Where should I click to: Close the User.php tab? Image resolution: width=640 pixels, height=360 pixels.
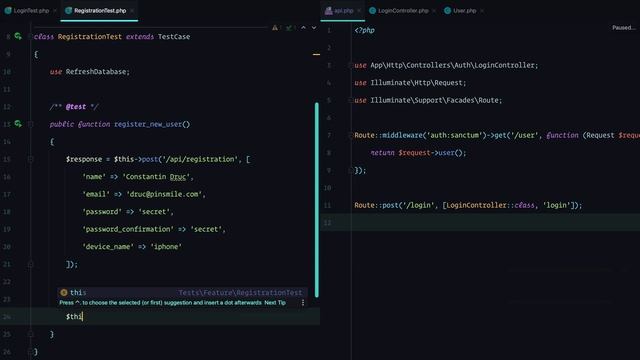pos(482,11)
